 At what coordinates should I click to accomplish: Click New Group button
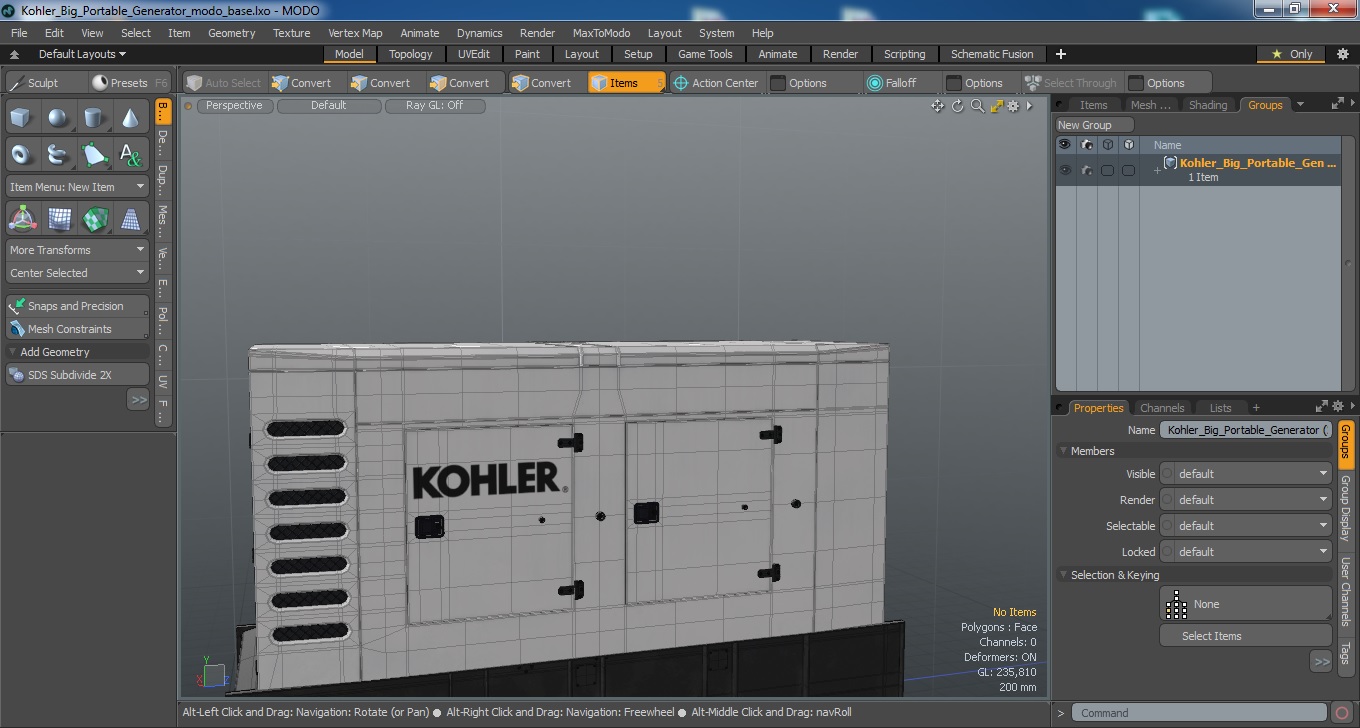1094,125
